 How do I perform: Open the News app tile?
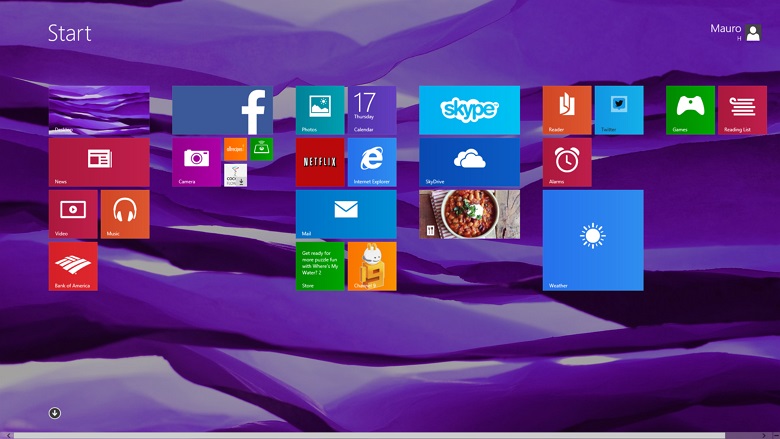[x=99, y=162]
